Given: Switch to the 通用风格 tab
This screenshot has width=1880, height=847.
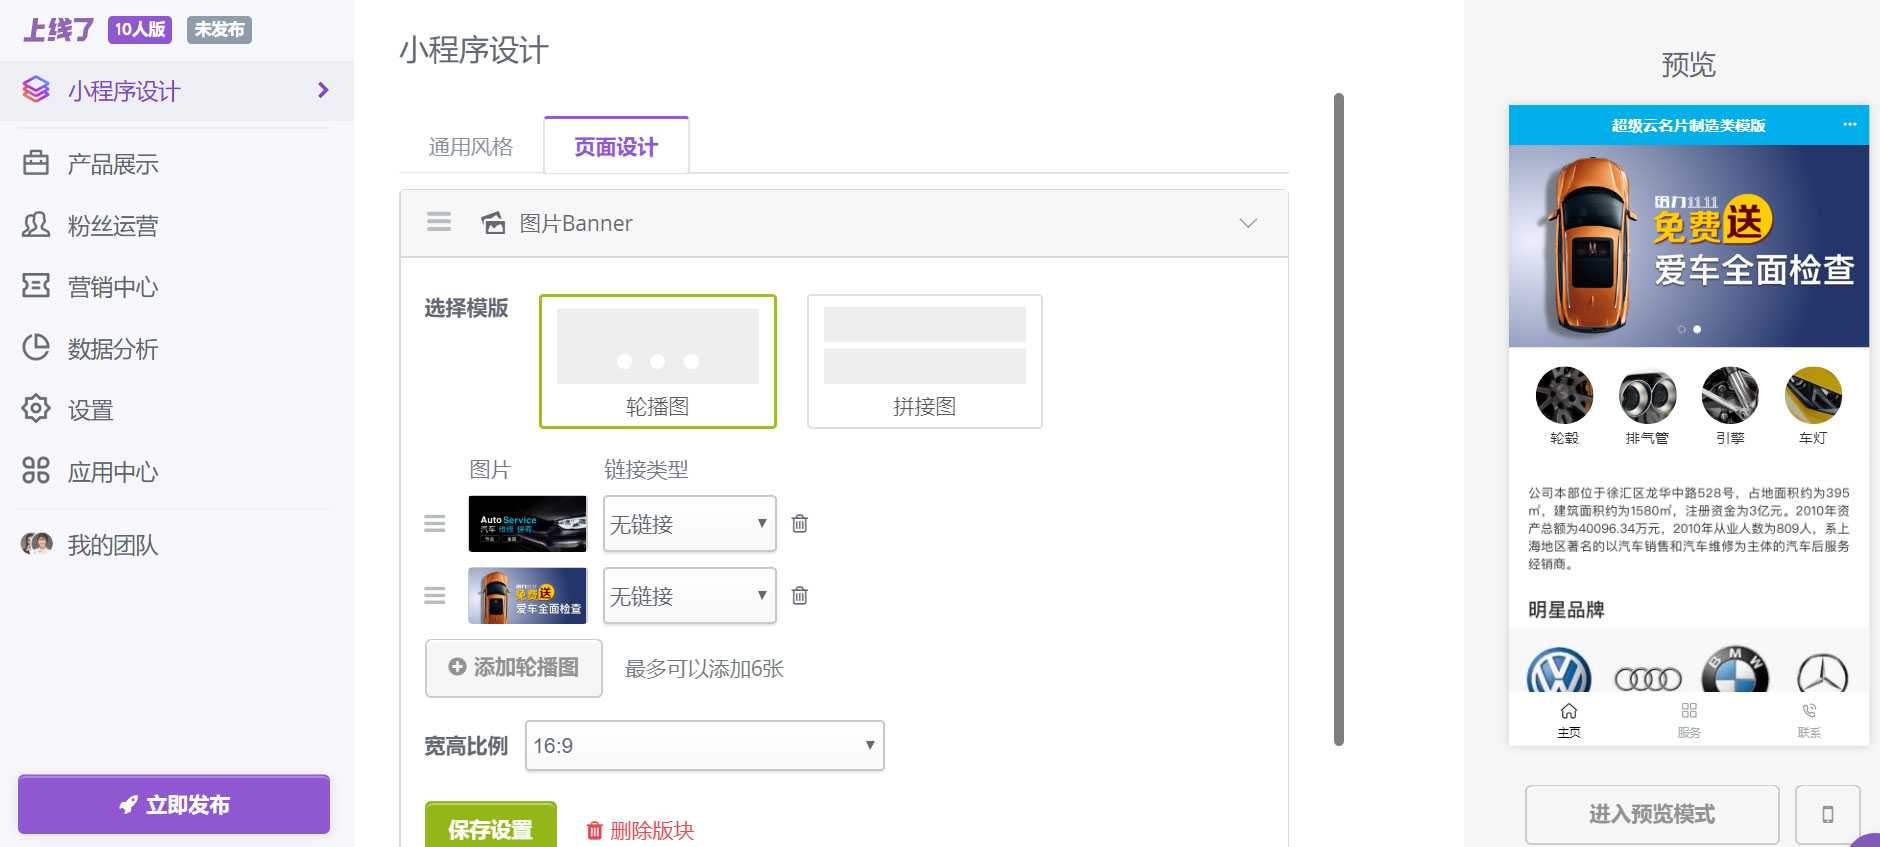Looking at the screenshot, I should pyautogui.click(x=471, y=147).
